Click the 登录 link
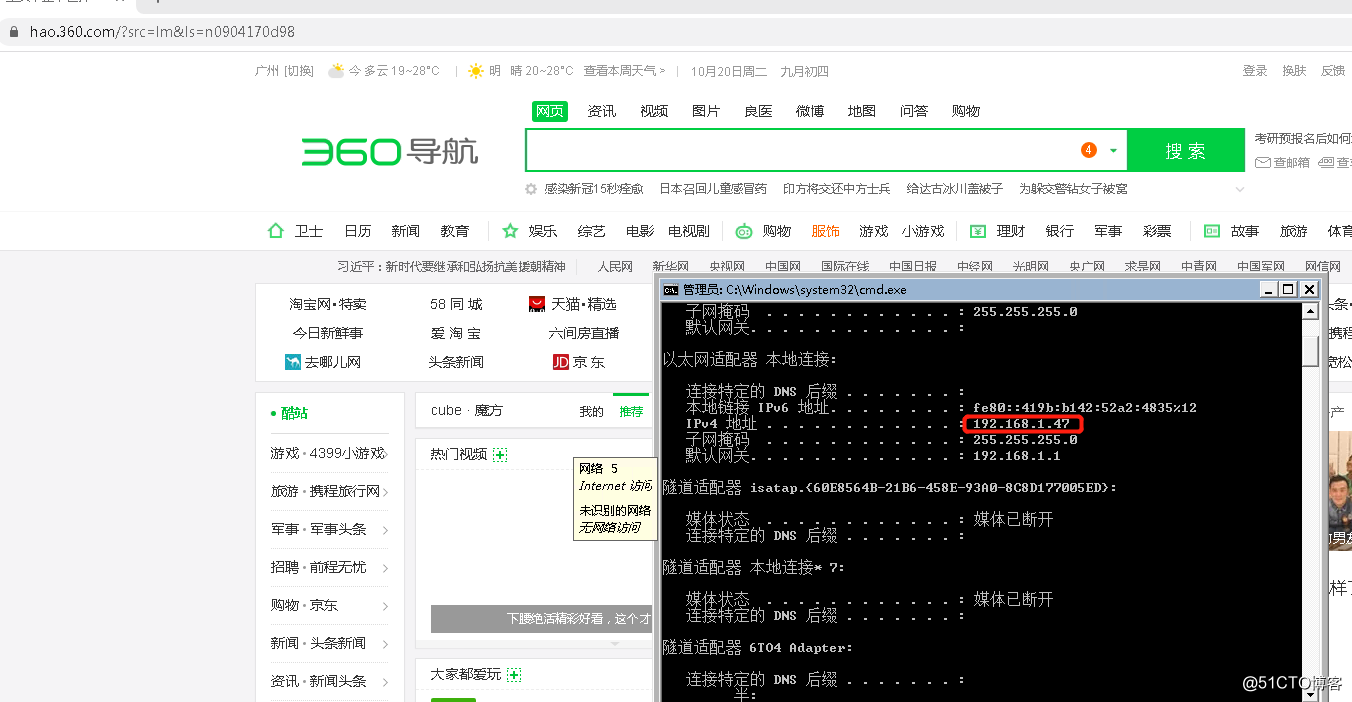The height and width of the screenshot is (702, 1352). click(1255, 71)
